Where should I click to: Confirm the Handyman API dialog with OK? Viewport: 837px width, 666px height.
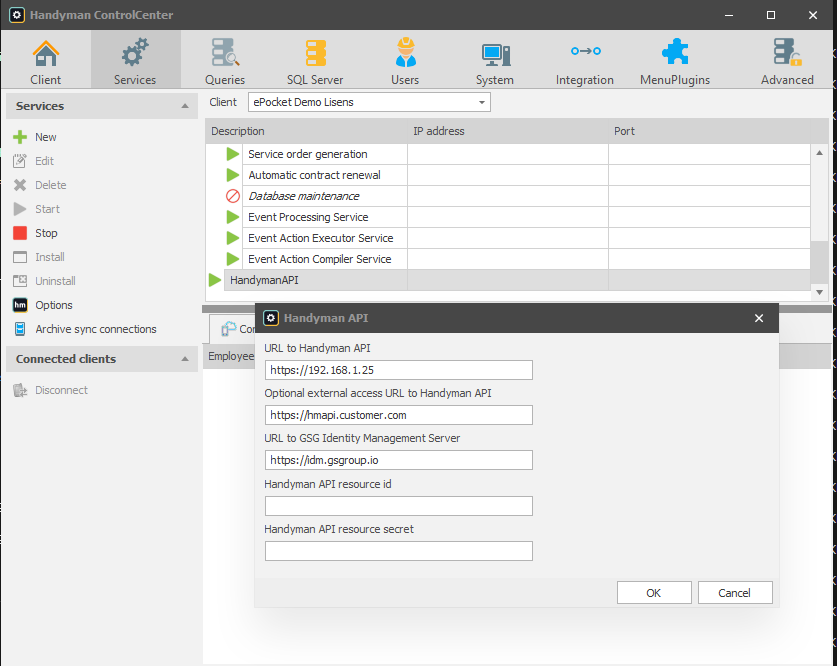click(654, 593)
